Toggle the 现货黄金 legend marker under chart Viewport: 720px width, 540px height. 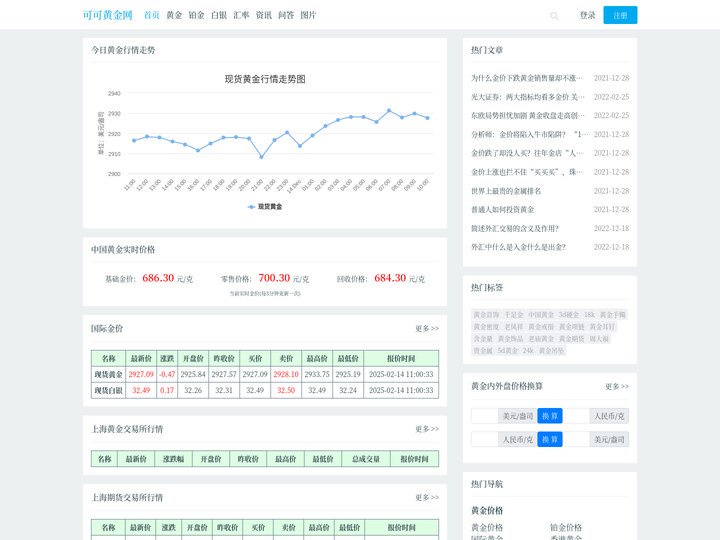[x=252, y=207]
